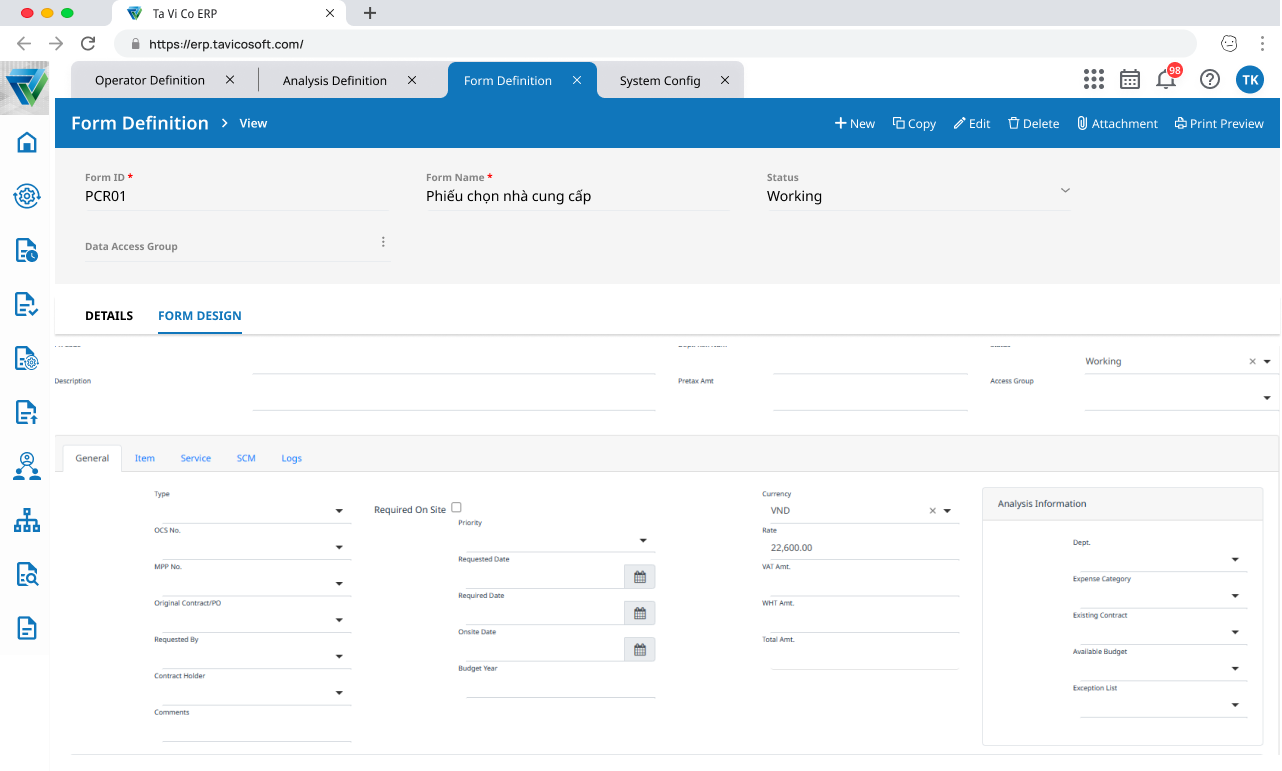Switch to Operator Definition tab
The image size is (1282, 771).
point(150,80)
